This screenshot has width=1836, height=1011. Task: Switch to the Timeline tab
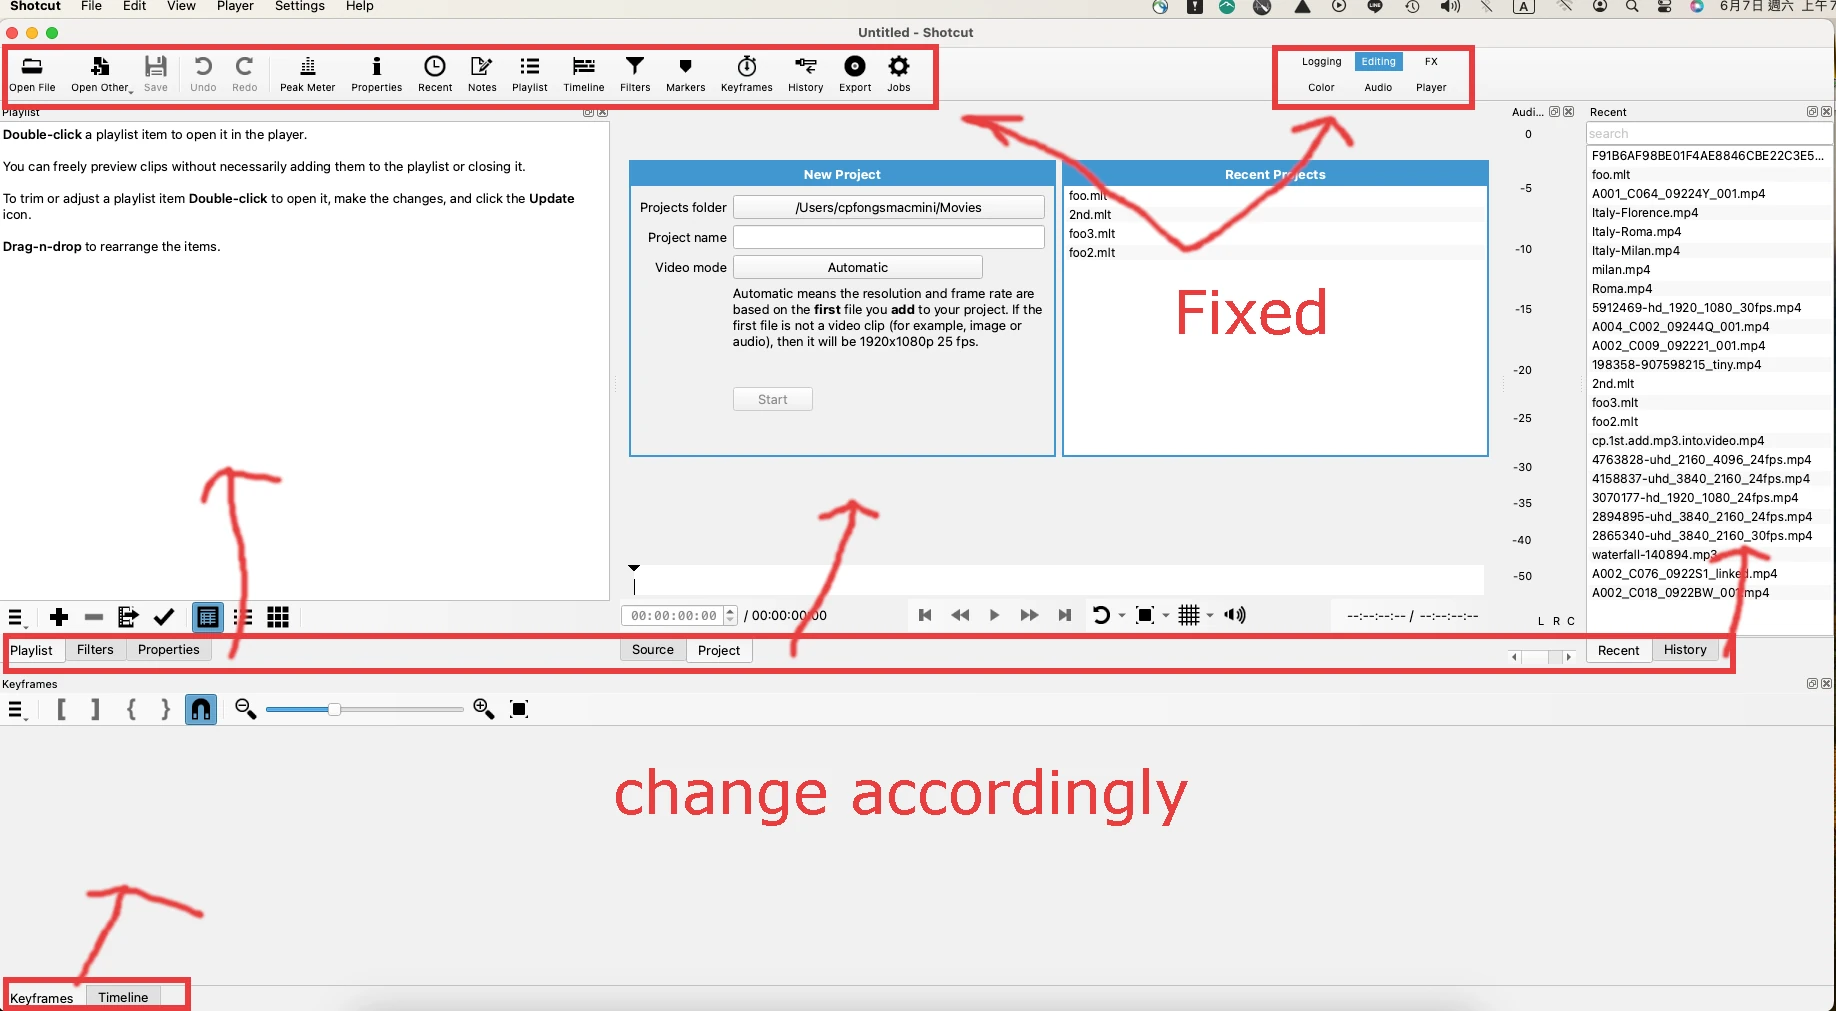pos(123,997)
